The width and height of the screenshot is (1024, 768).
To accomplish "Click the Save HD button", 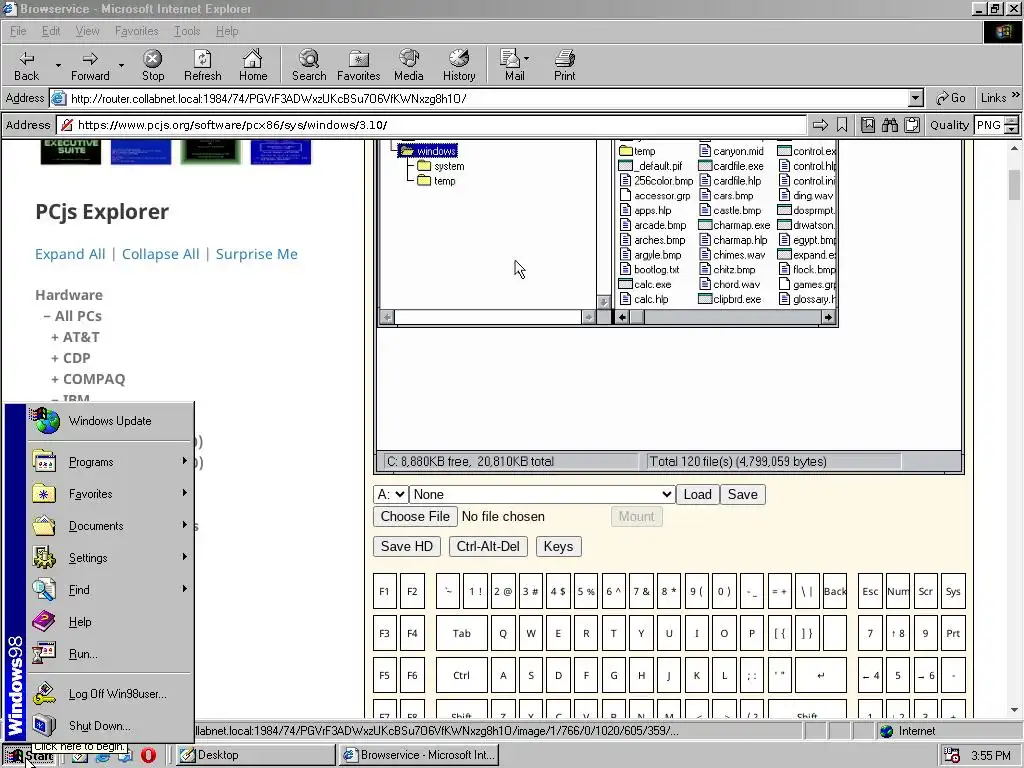I will [406, 547].
